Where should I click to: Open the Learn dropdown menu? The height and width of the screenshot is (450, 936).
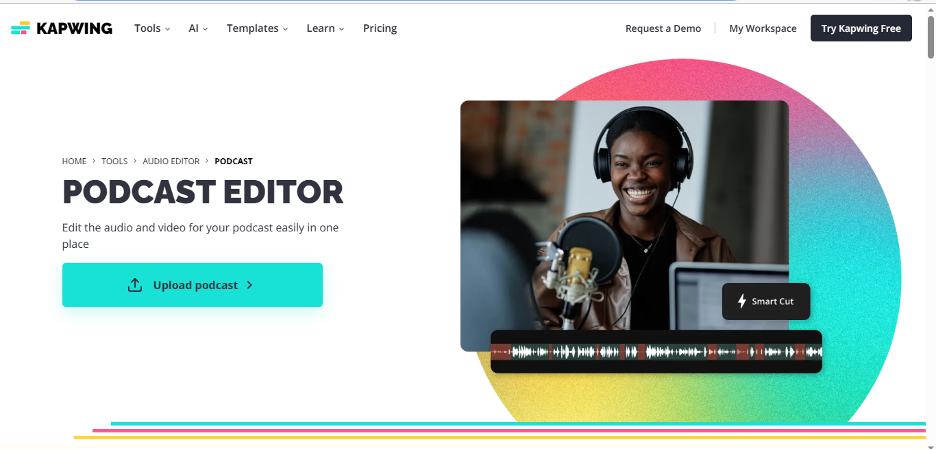point(325,28)
